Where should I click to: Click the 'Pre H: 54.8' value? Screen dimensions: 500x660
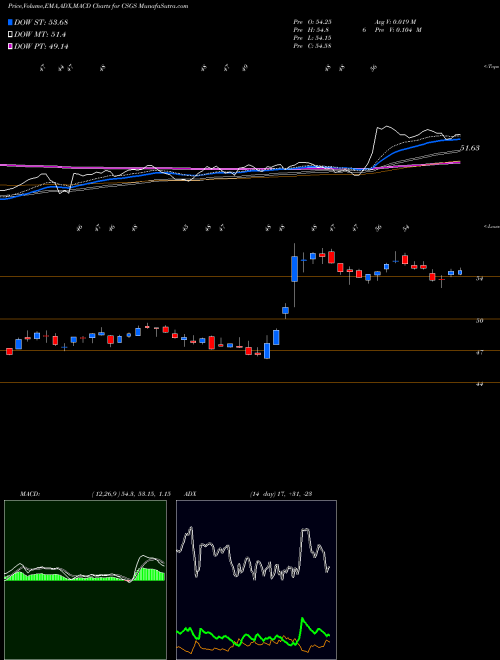tap(311, 30)
